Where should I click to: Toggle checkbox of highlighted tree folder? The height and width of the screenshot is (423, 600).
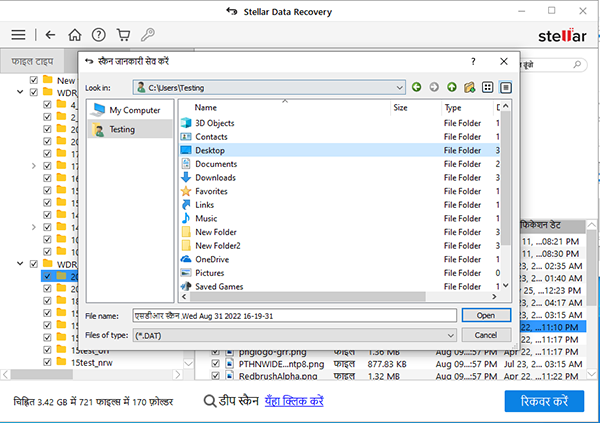click(47, 276)
